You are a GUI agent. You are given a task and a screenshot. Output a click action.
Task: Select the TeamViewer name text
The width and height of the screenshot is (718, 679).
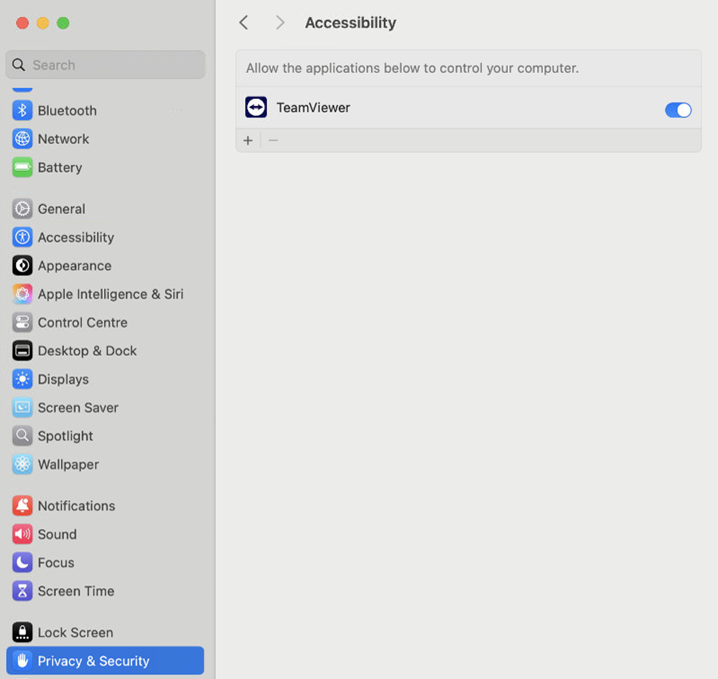[x=313, y=108]
